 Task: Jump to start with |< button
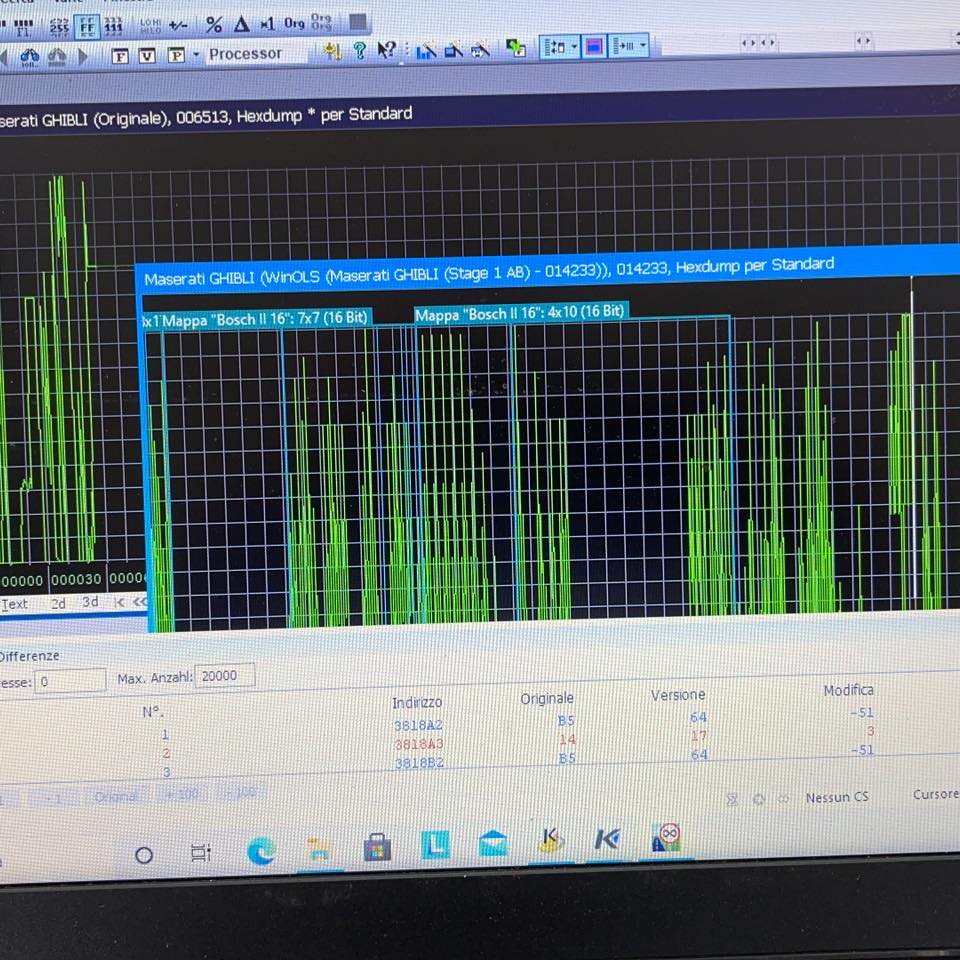(x=119, y=602)
